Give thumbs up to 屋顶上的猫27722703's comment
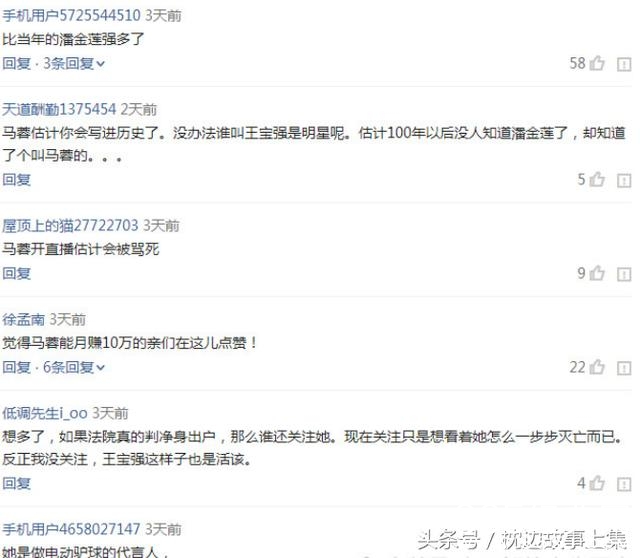 pyautogui.click(x=597, y=273)
